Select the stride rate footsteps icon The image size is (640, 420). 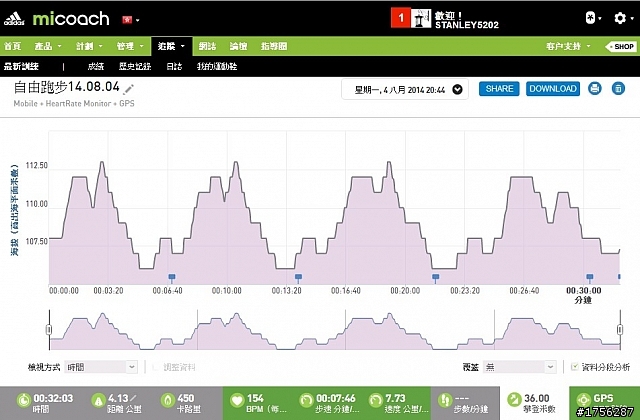coord(445,400)
